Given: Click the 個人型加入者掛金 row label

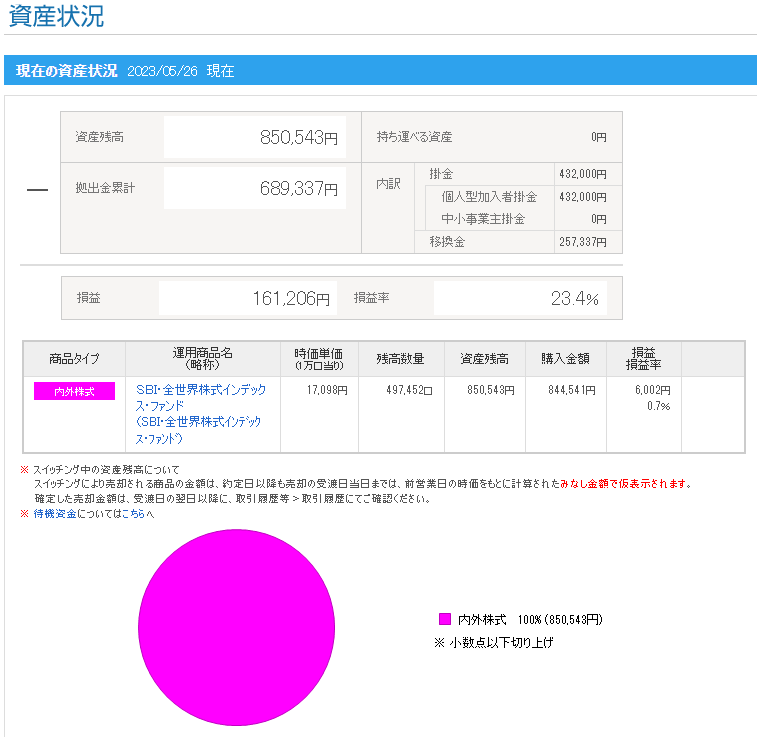Looking at the screenshot, I should point(489,197).
